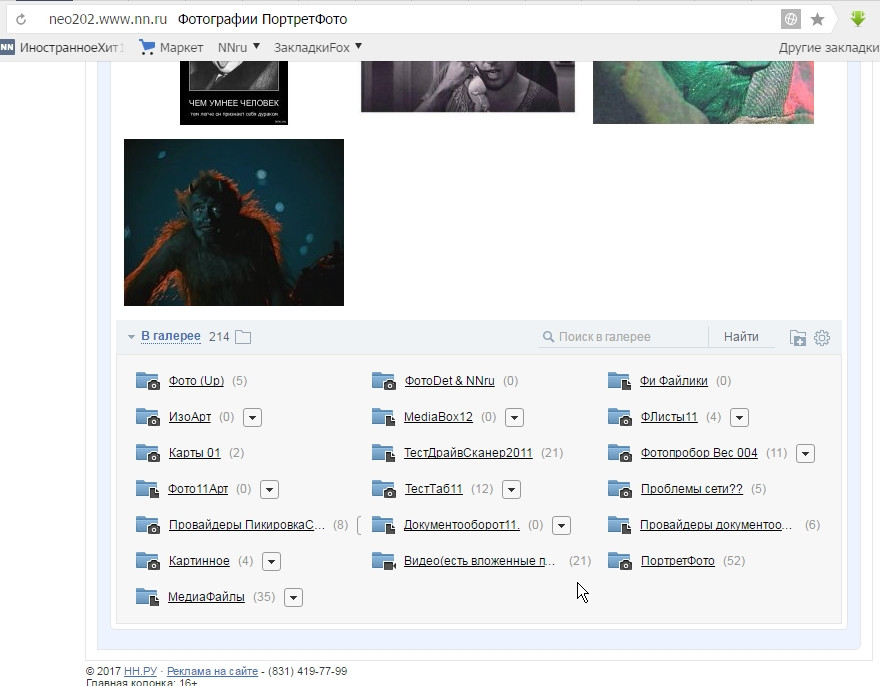
Task: Click folder icon of МедиаФайлы
Action: point(148,596)
